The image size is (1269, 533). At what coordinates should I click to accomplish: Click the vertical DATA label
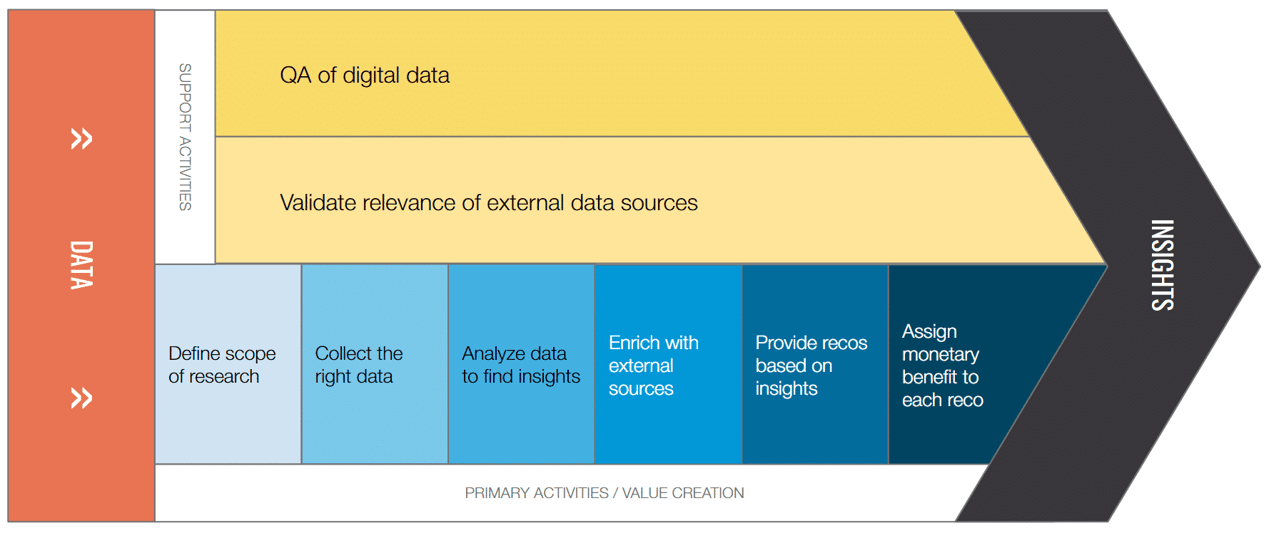click(81, 265)
